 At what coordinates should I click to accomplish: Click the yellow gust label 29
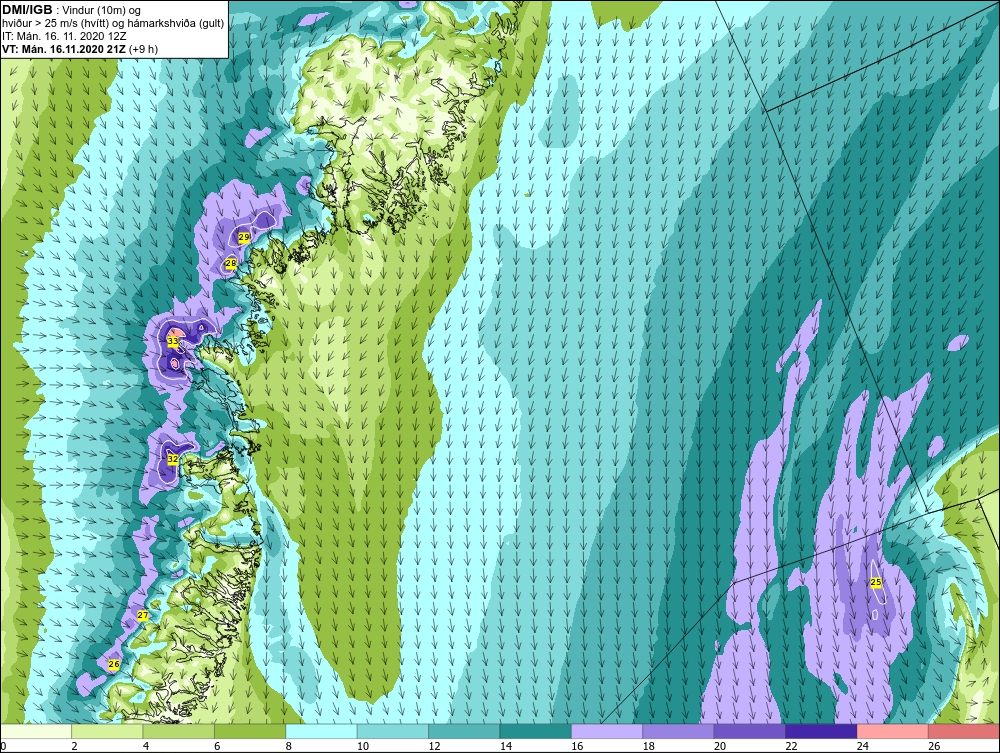(244, 237)
